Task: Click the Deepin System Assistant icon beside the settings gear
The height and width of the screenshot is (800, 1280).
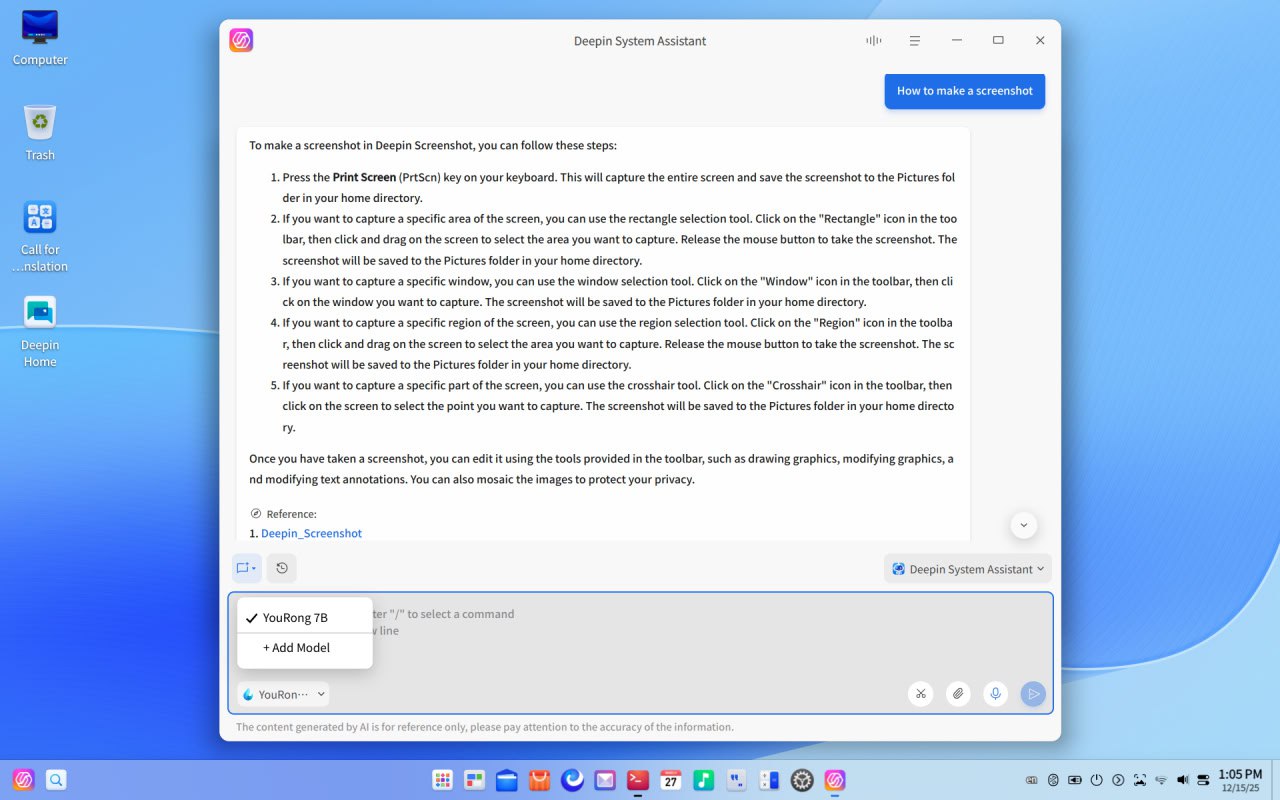Action: tap(835, 780)
